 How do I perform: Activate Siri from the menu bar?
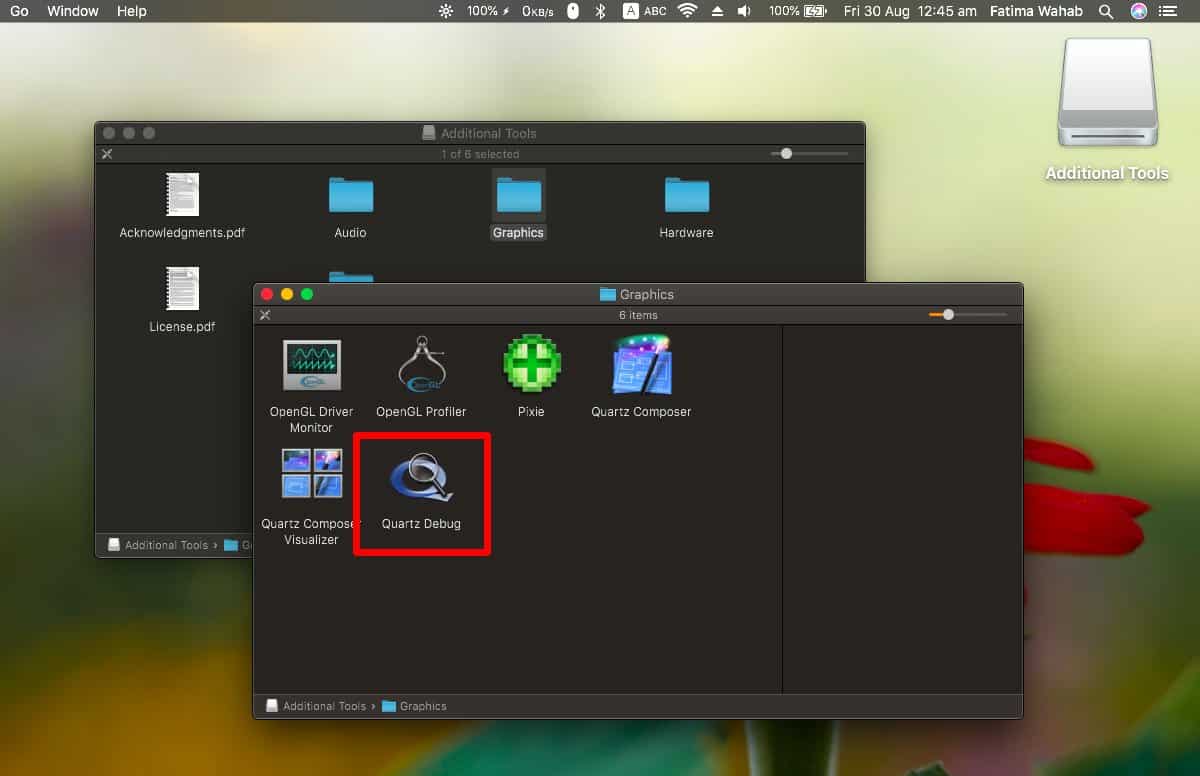click(1139, 11)
